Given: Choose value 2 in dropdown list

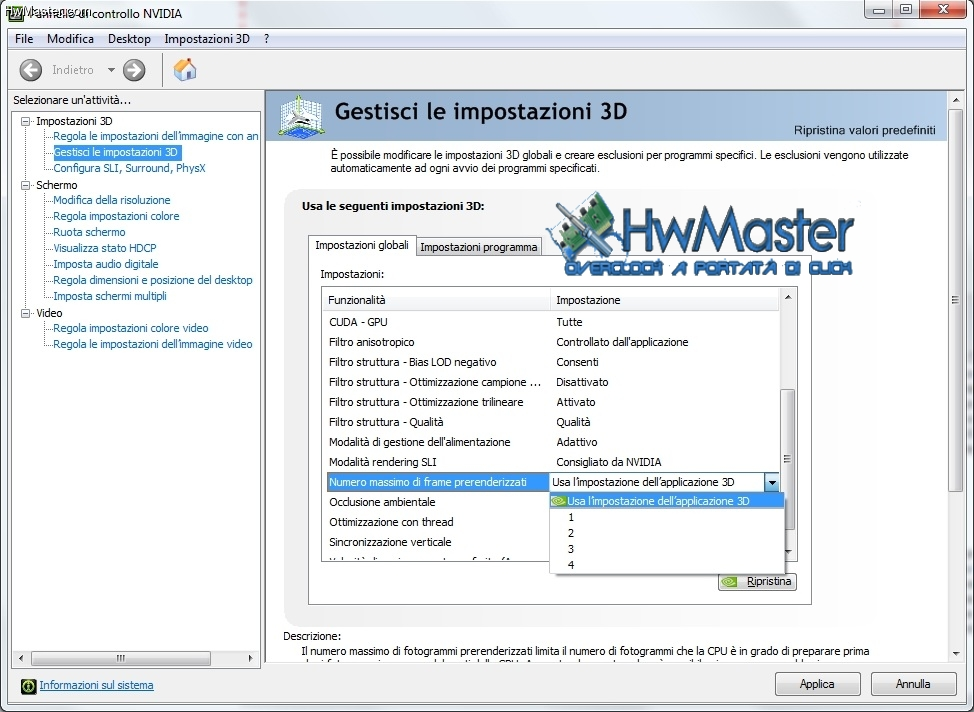Looking at the screenshot, I should click(667, 533).
